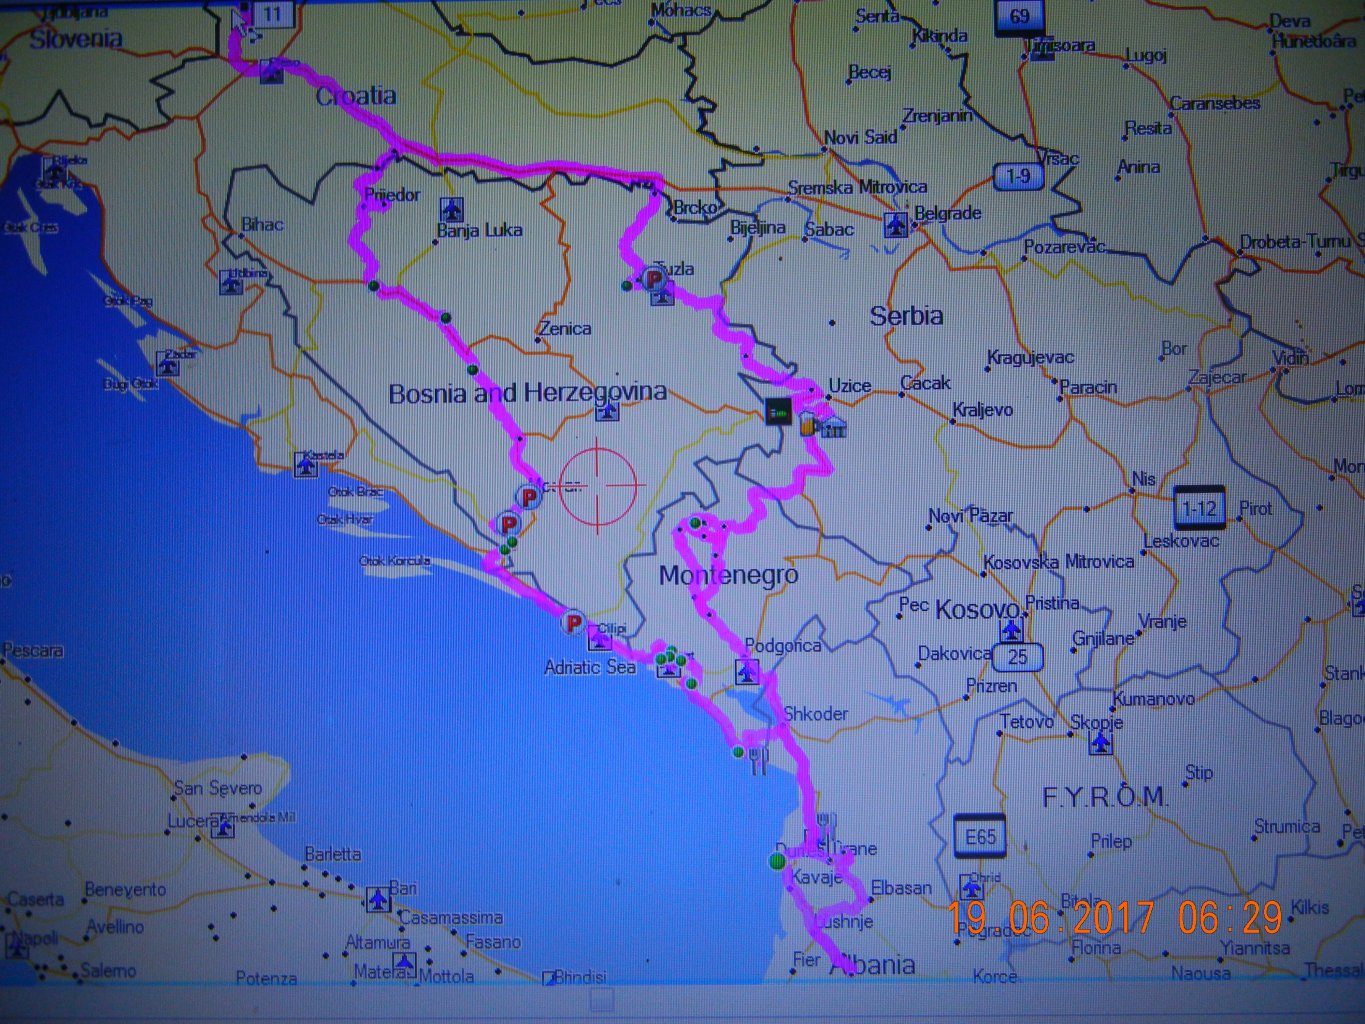
Task: Select the Adriatic Sea label
Action: click(x=590, y=667)
